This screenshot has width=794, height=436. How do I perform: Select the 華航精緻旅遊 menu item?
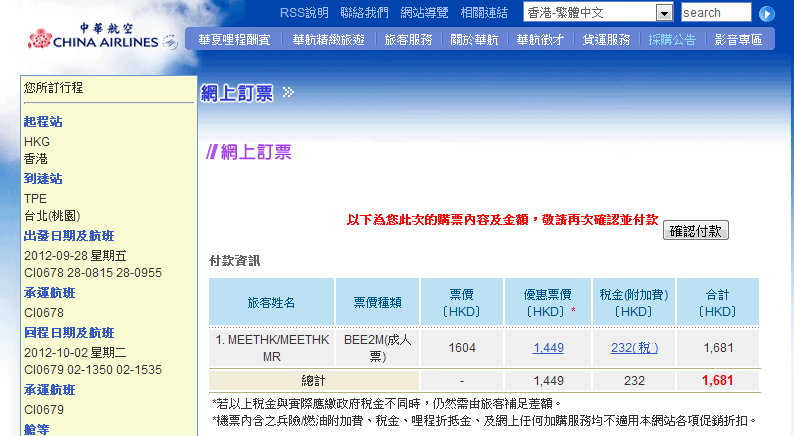329,40
